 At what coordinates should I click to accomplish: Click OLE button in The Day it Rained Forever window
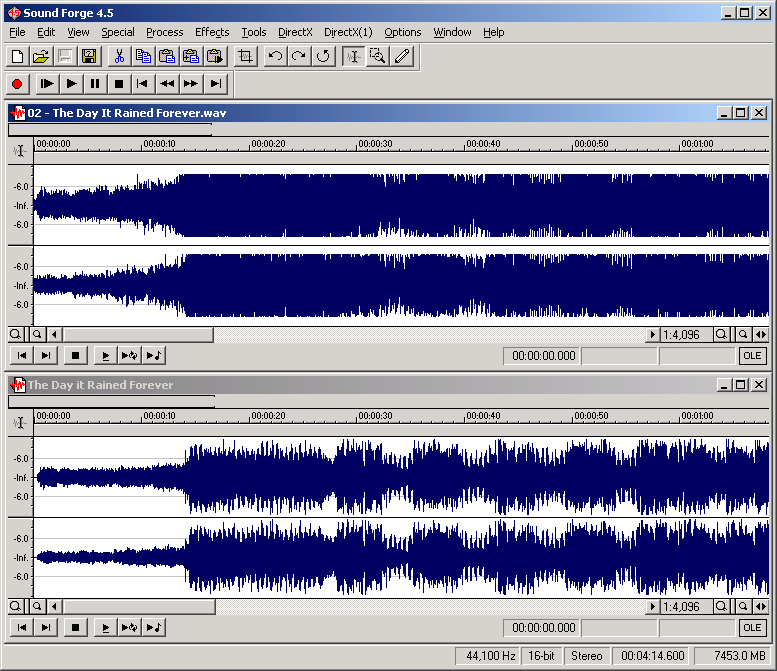[752, 628]
